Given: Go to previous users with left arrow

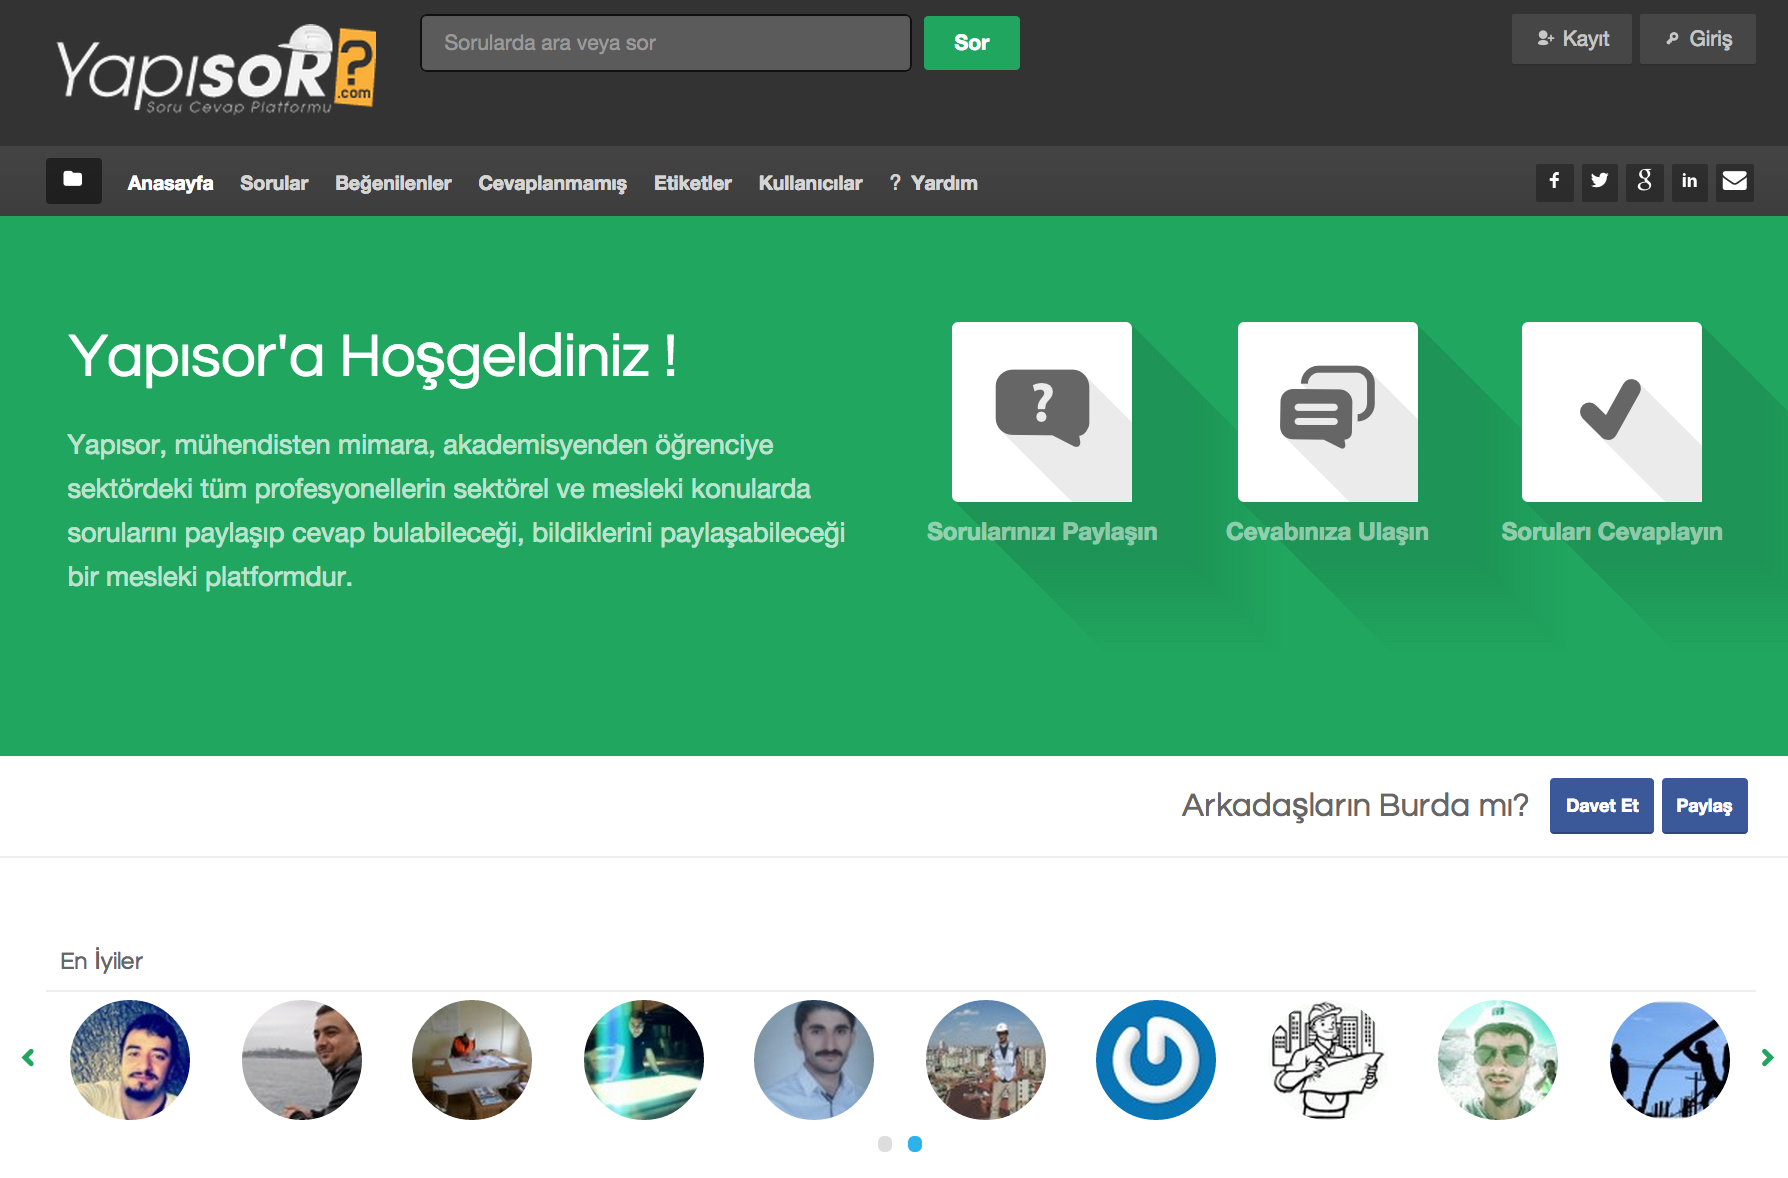Looking at the screenshot, I should 28,1058.
